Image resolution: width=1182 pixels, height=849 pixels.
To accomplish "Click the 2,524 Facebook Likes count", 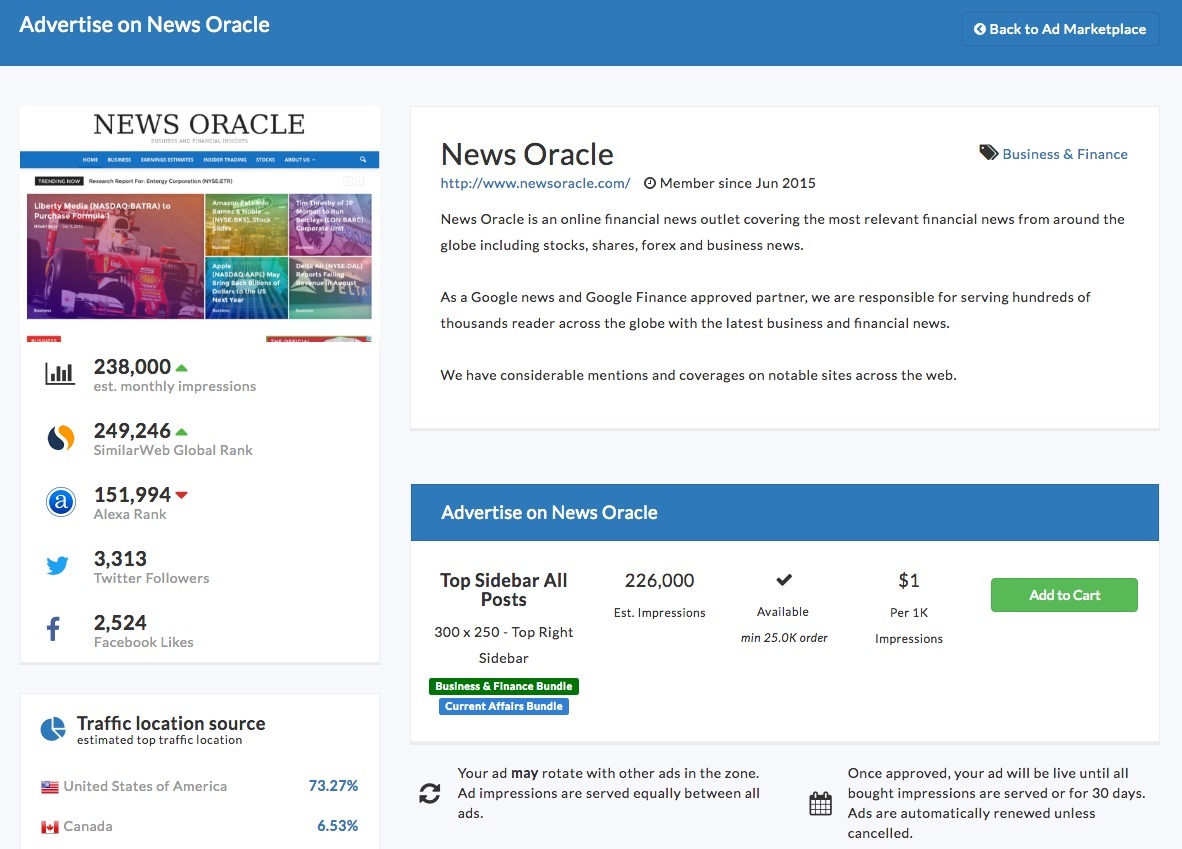I will tap(120, 623).
